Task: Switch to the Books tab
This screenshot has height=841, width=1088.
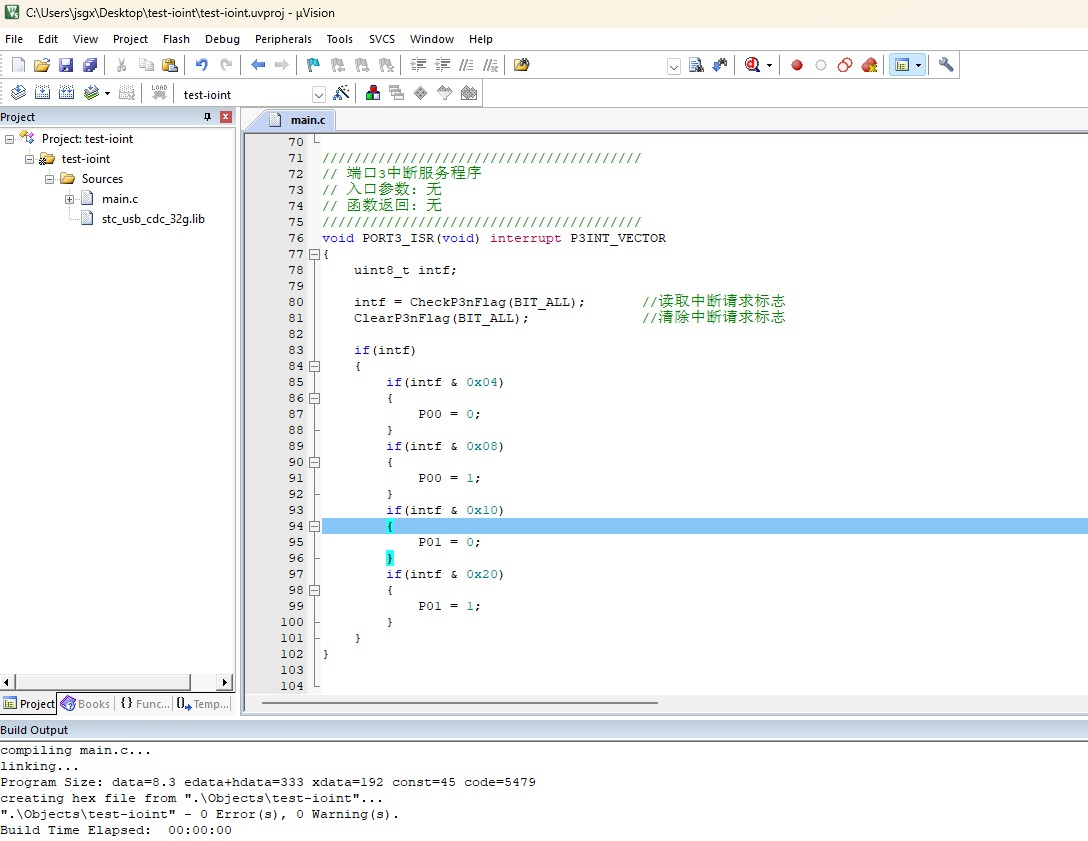Action: point(85,704)
